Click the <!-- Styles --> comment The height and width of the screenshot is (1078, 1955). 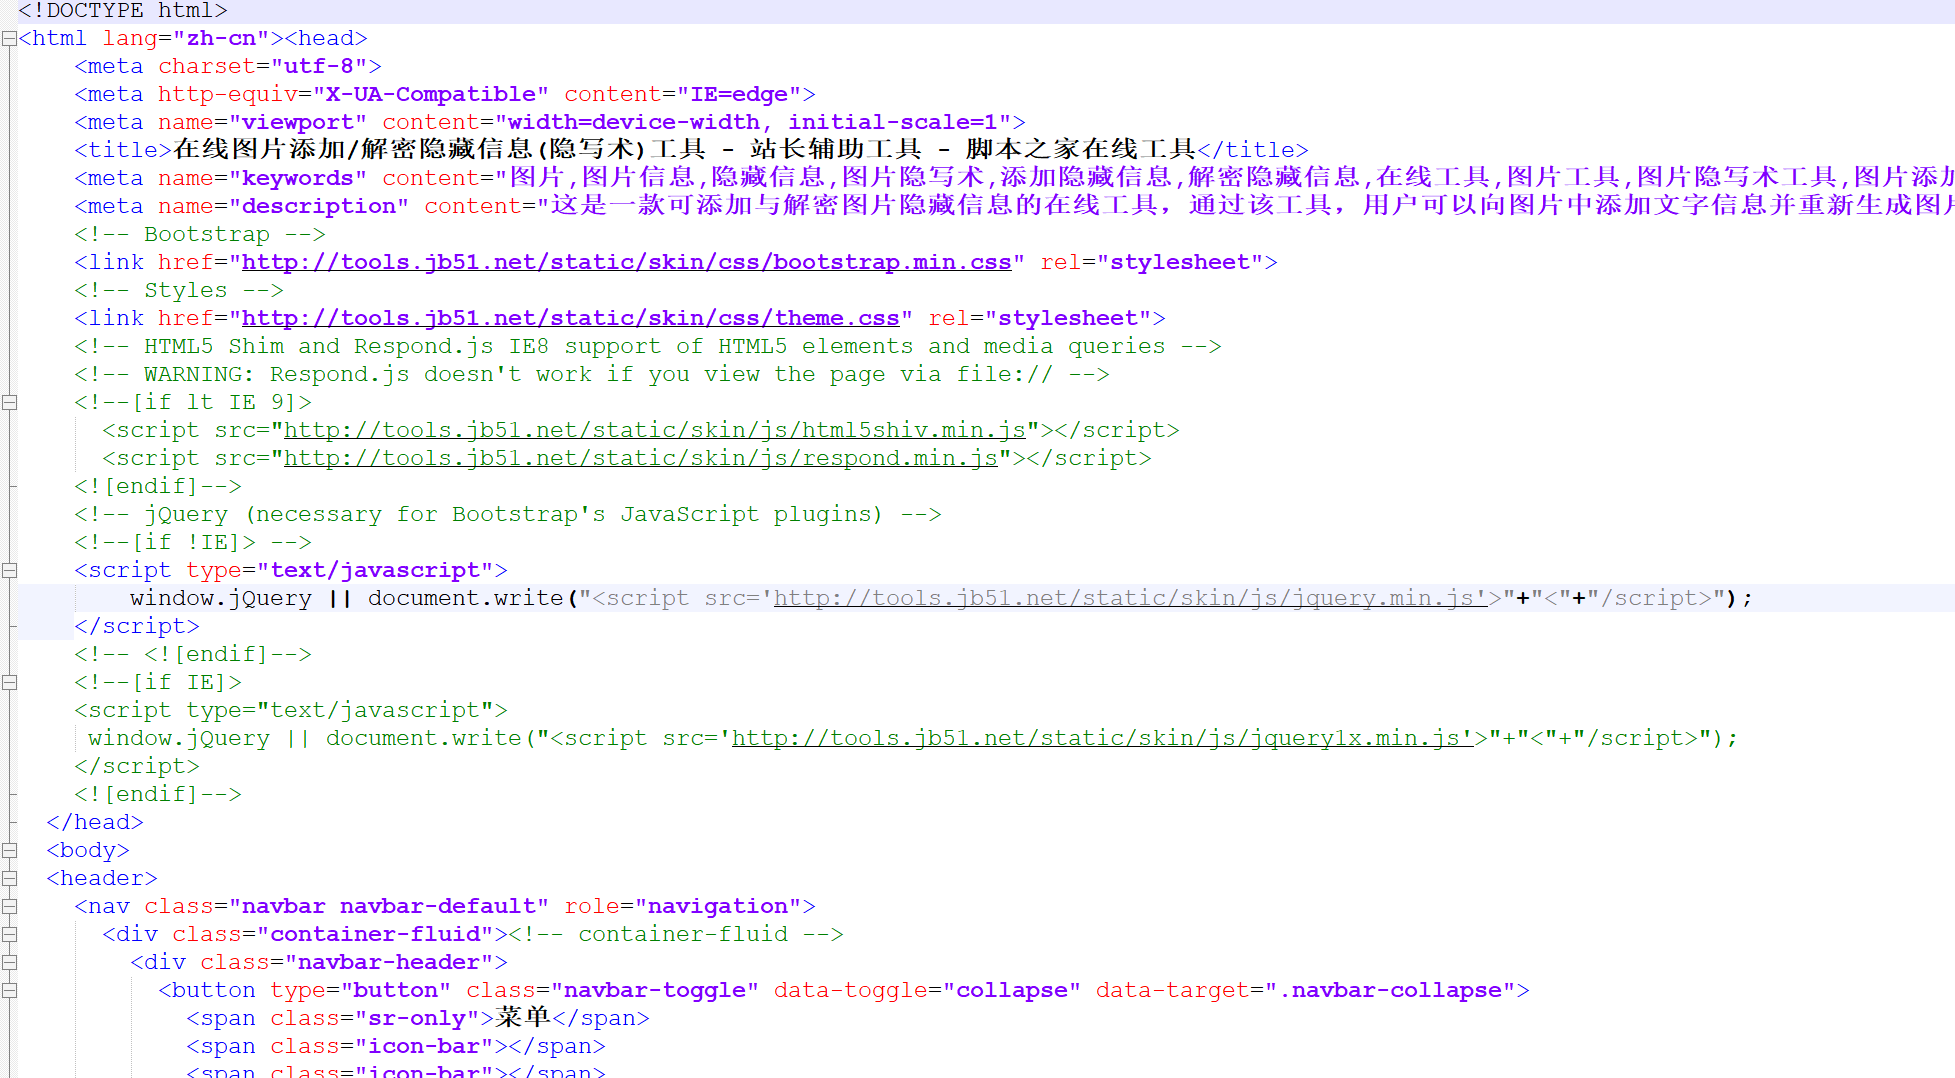(179, 290)
